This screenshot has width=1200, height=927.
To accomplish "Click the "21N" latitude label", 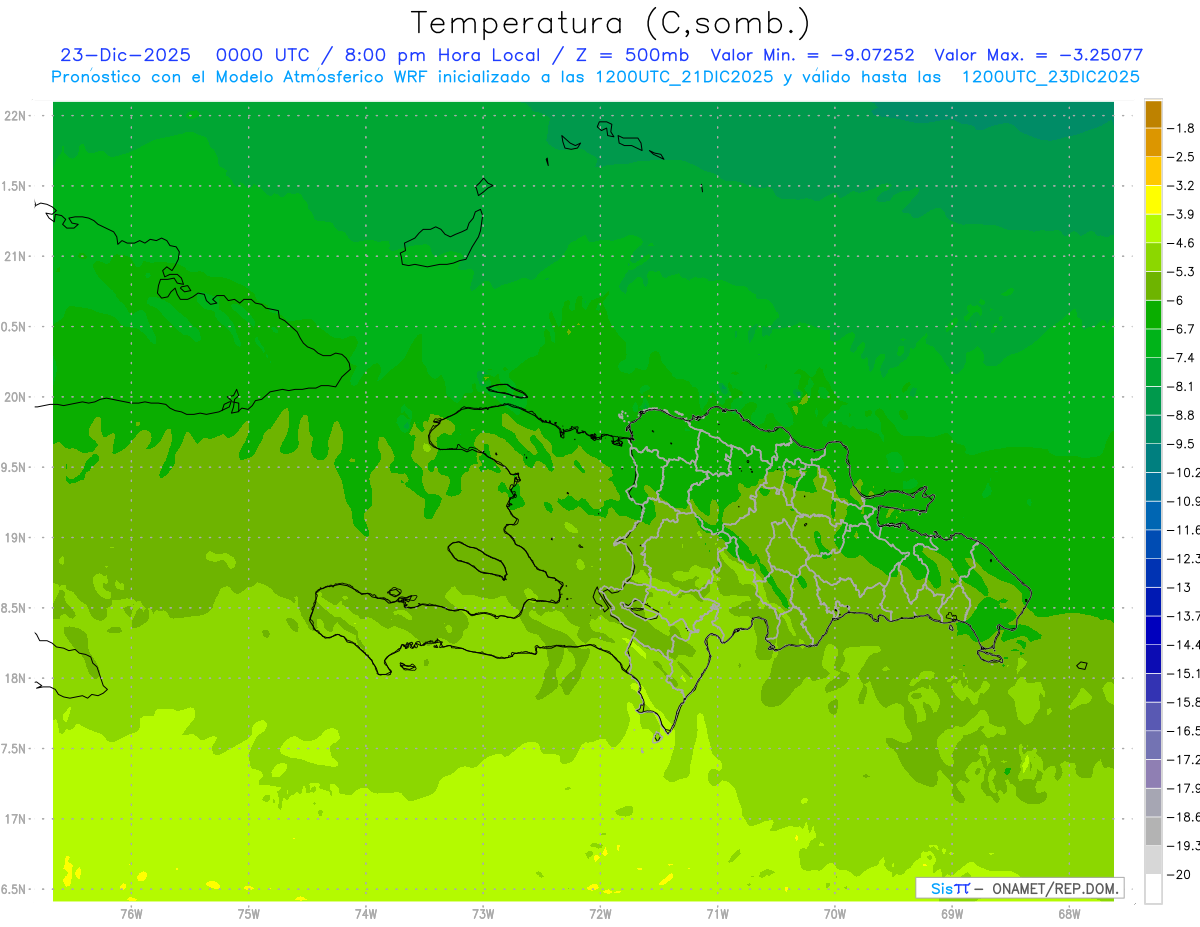I will (x=16, y=257).
